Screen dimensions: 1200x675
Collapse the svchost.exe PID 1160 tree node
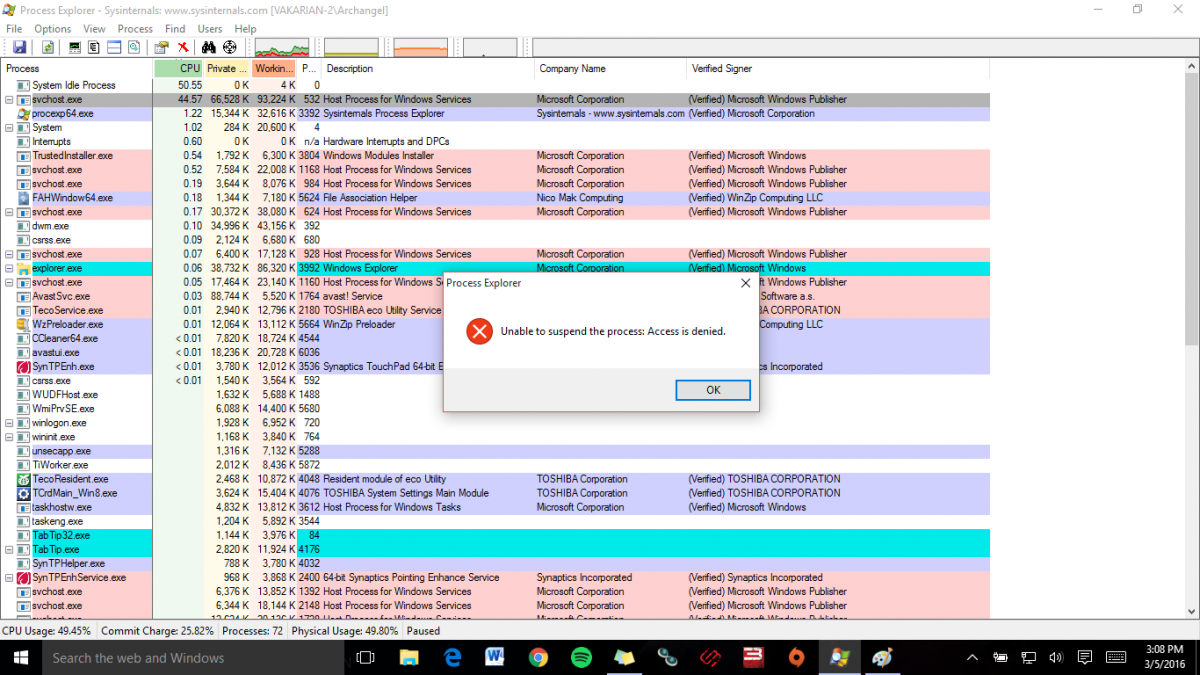[9, 282]
